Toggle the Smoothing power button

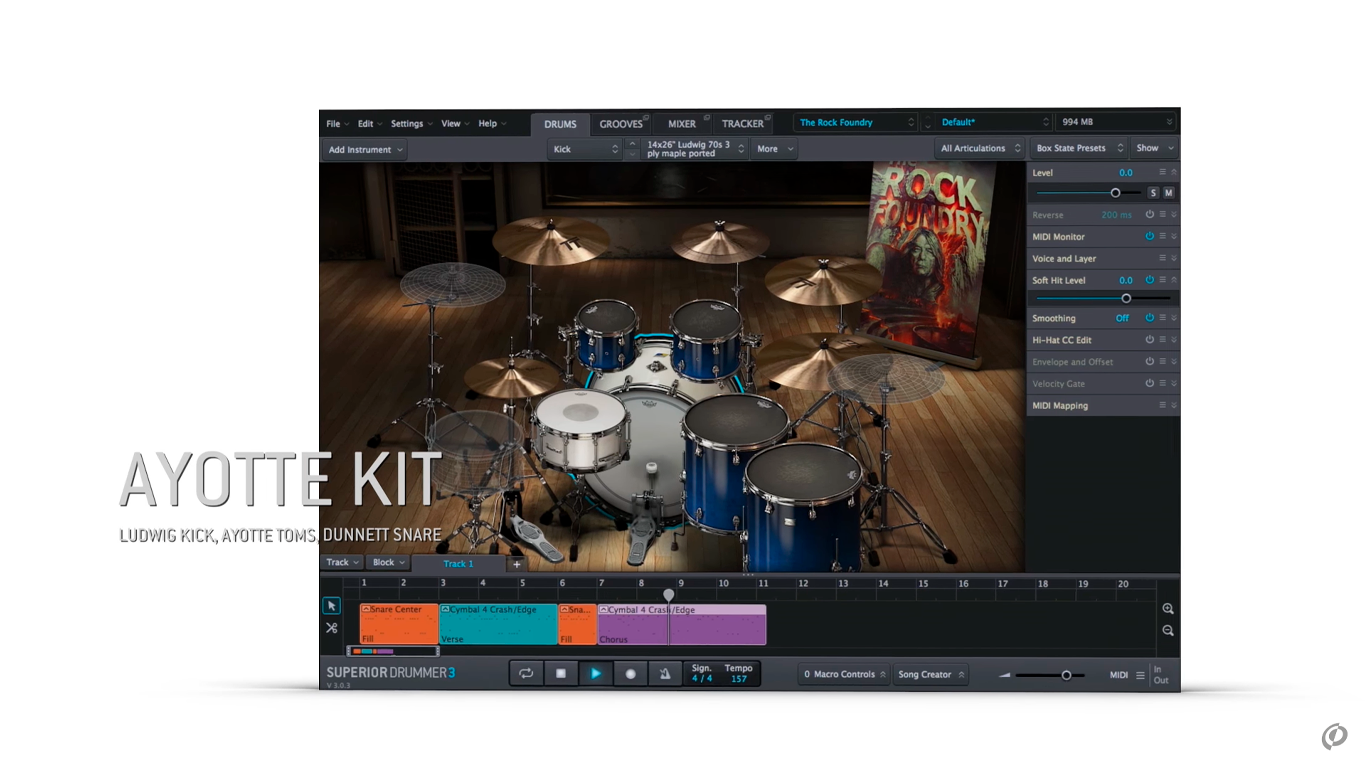(1150, 318)
